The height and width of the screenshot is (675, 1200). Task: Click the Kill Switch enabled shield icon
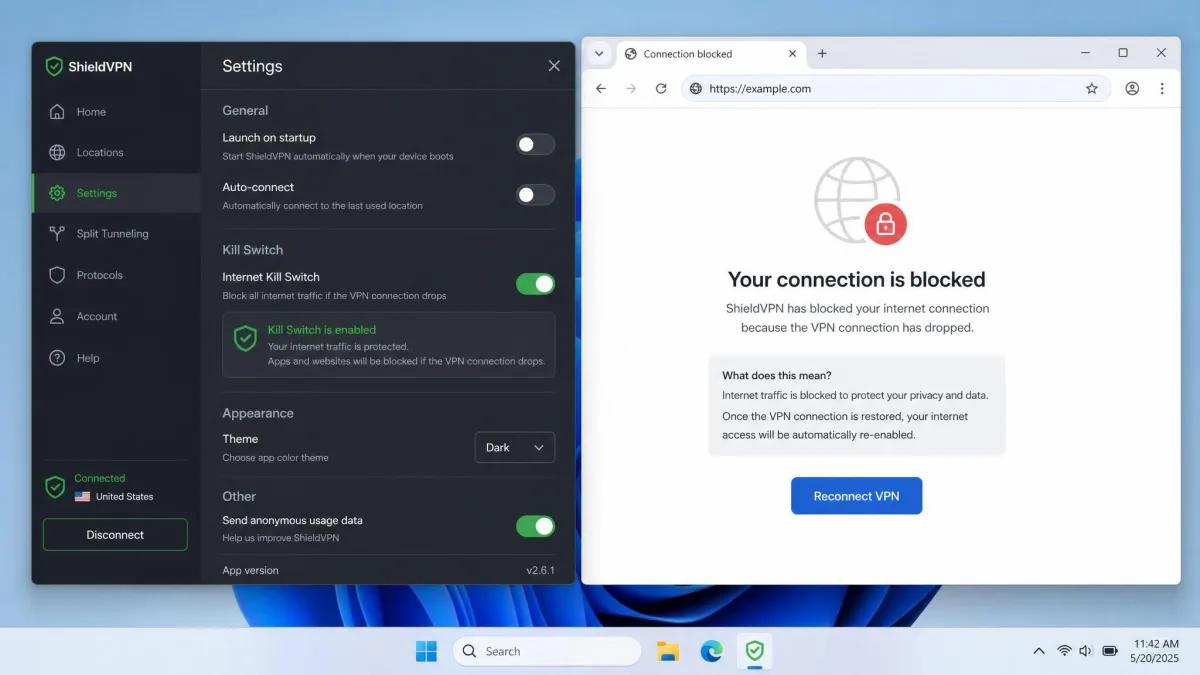click(245, 338)
